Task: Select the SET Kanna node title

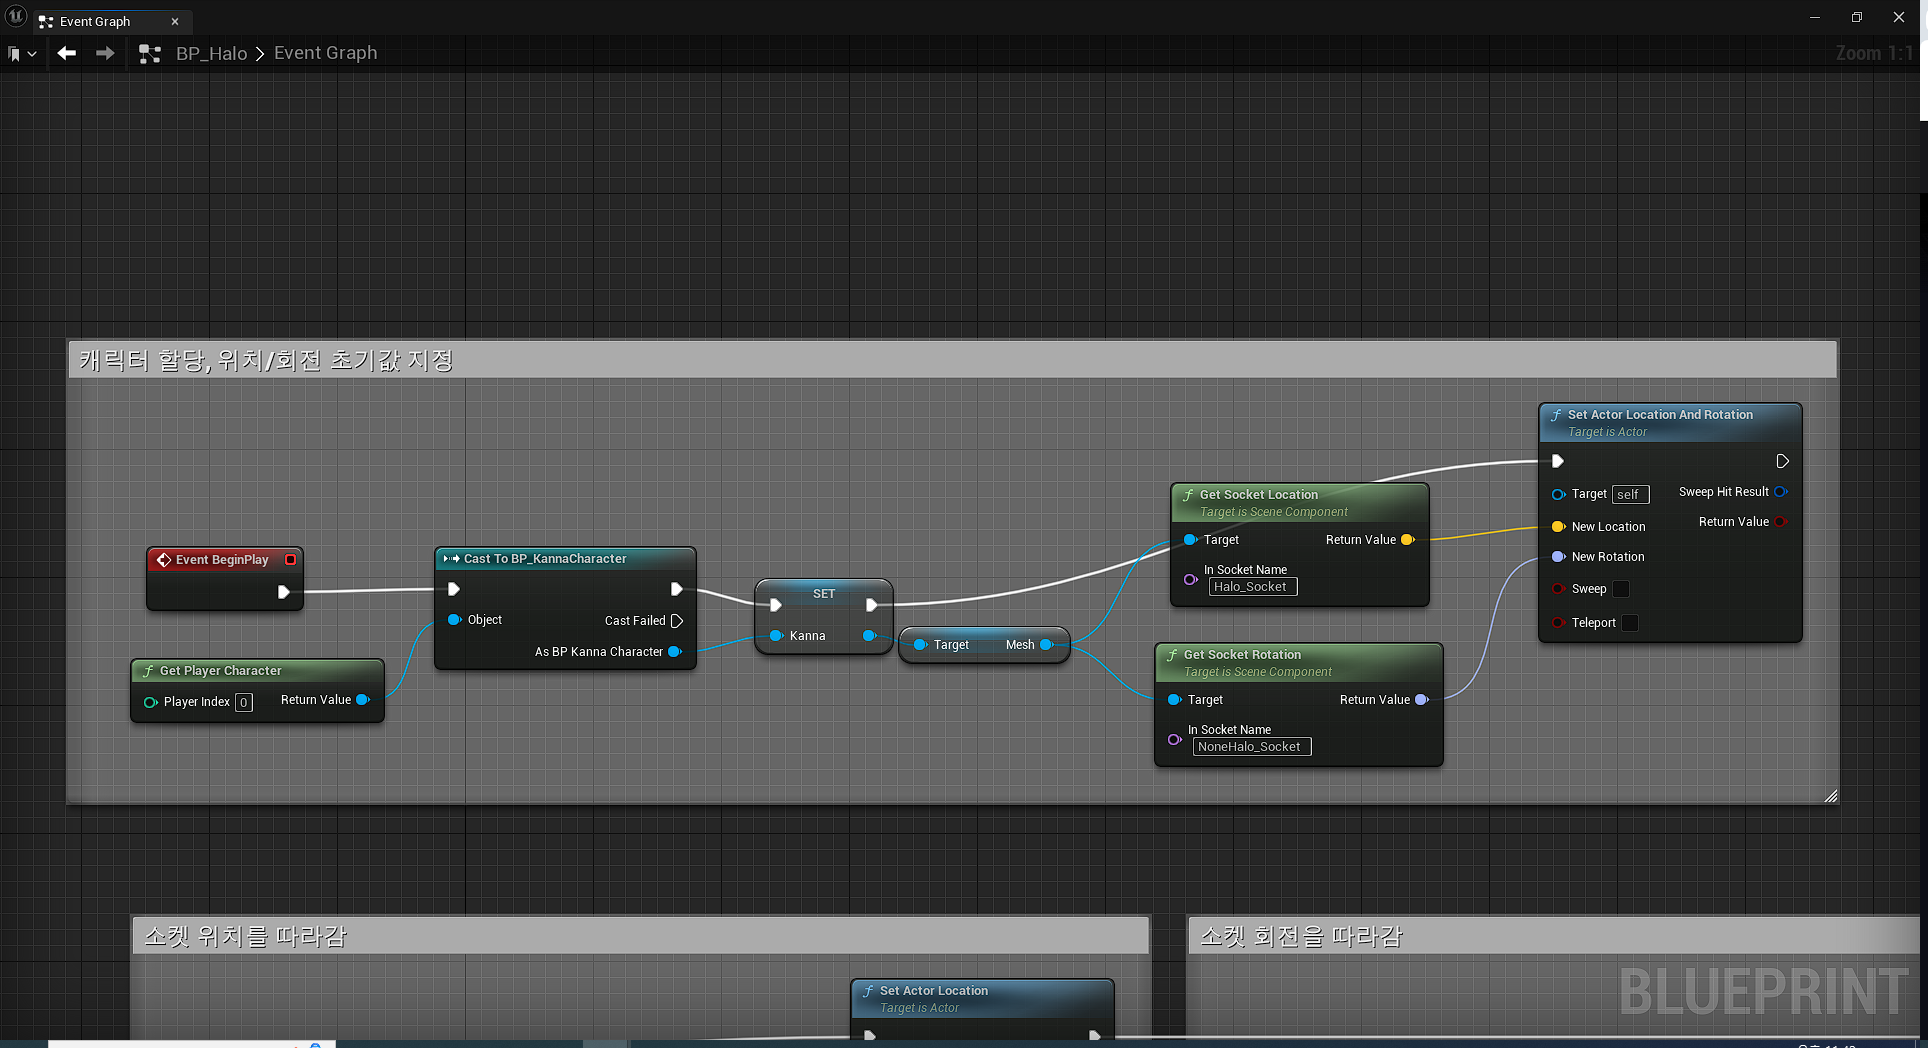Action: tap(824, 593)
